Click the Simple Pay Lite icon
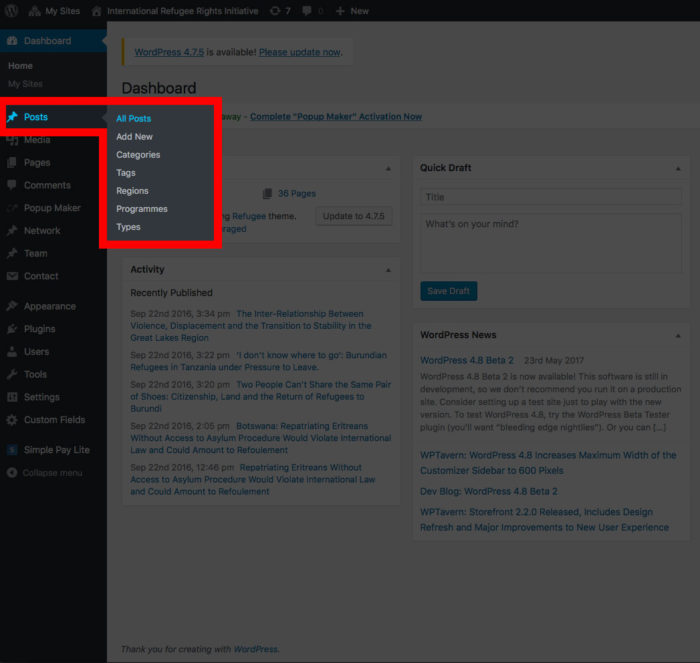Viewport: 700px width, 663px height. pos(12,450)
